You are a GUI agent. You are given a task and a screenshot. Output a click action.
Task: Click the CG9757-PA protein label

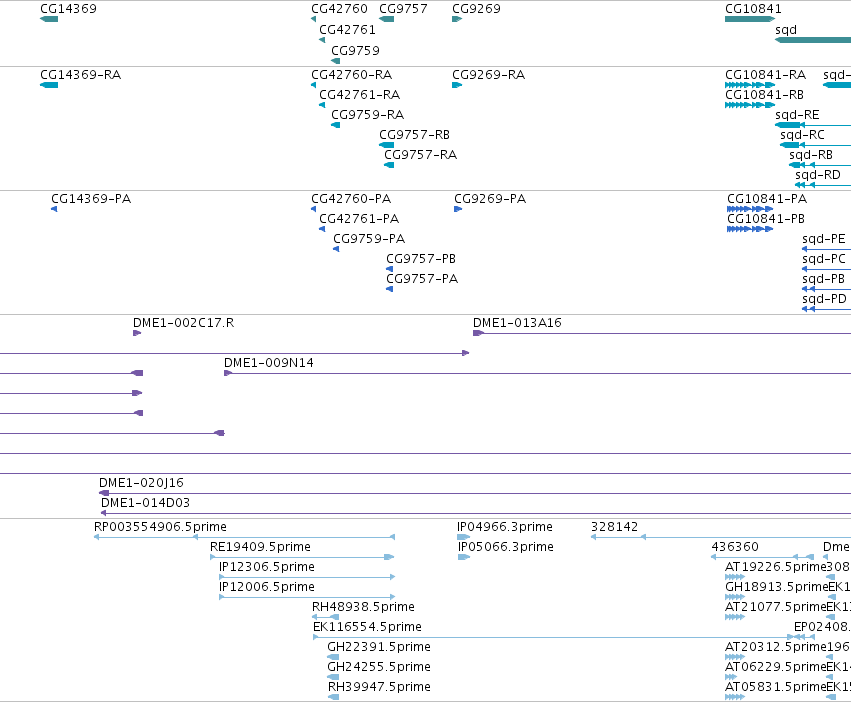pos(422,279)
